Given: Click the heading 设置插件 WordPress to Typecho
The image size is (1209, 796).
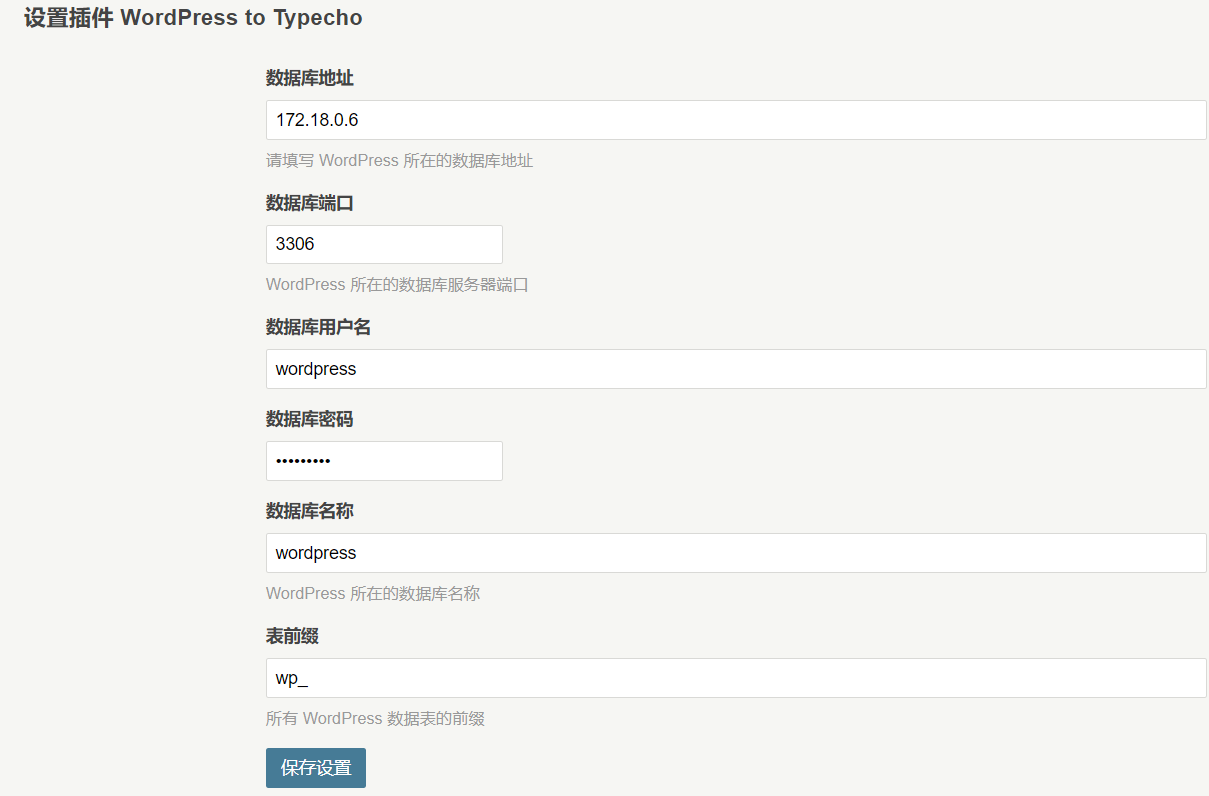Looking at the screenshot, I should tap(193, 18).
